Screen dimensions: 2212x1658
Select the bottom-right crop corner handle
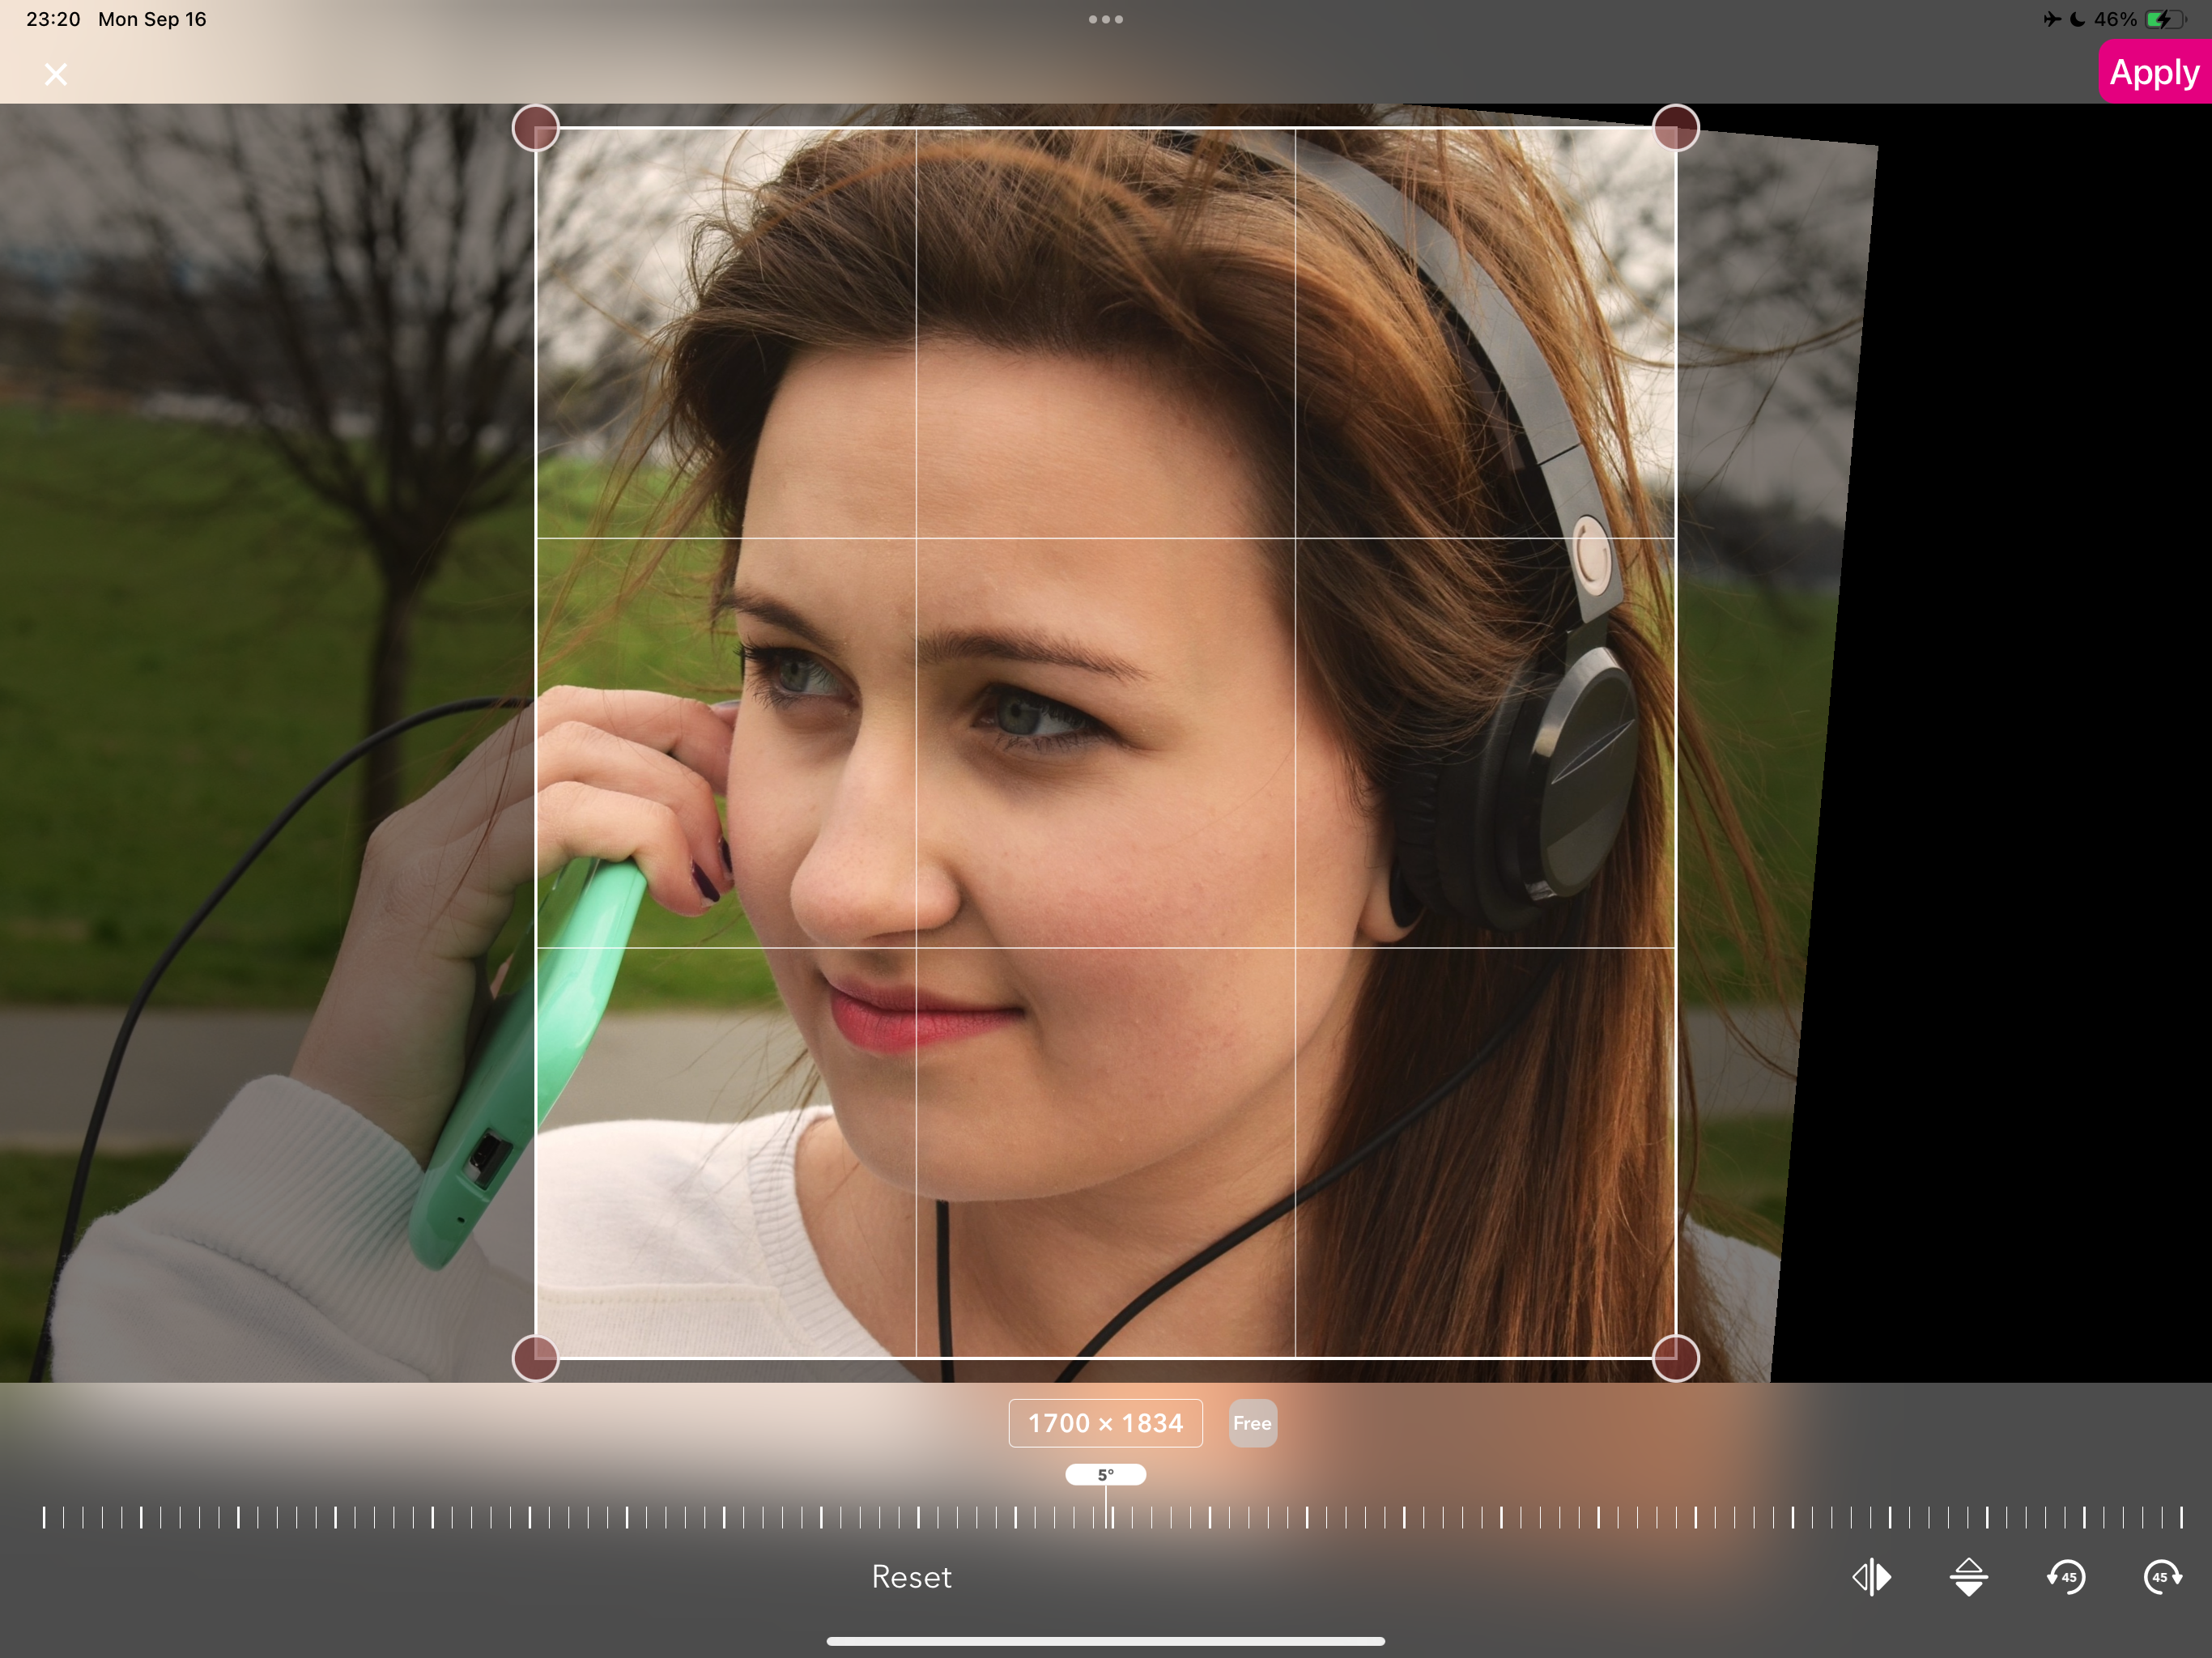pos(1676,1358)
